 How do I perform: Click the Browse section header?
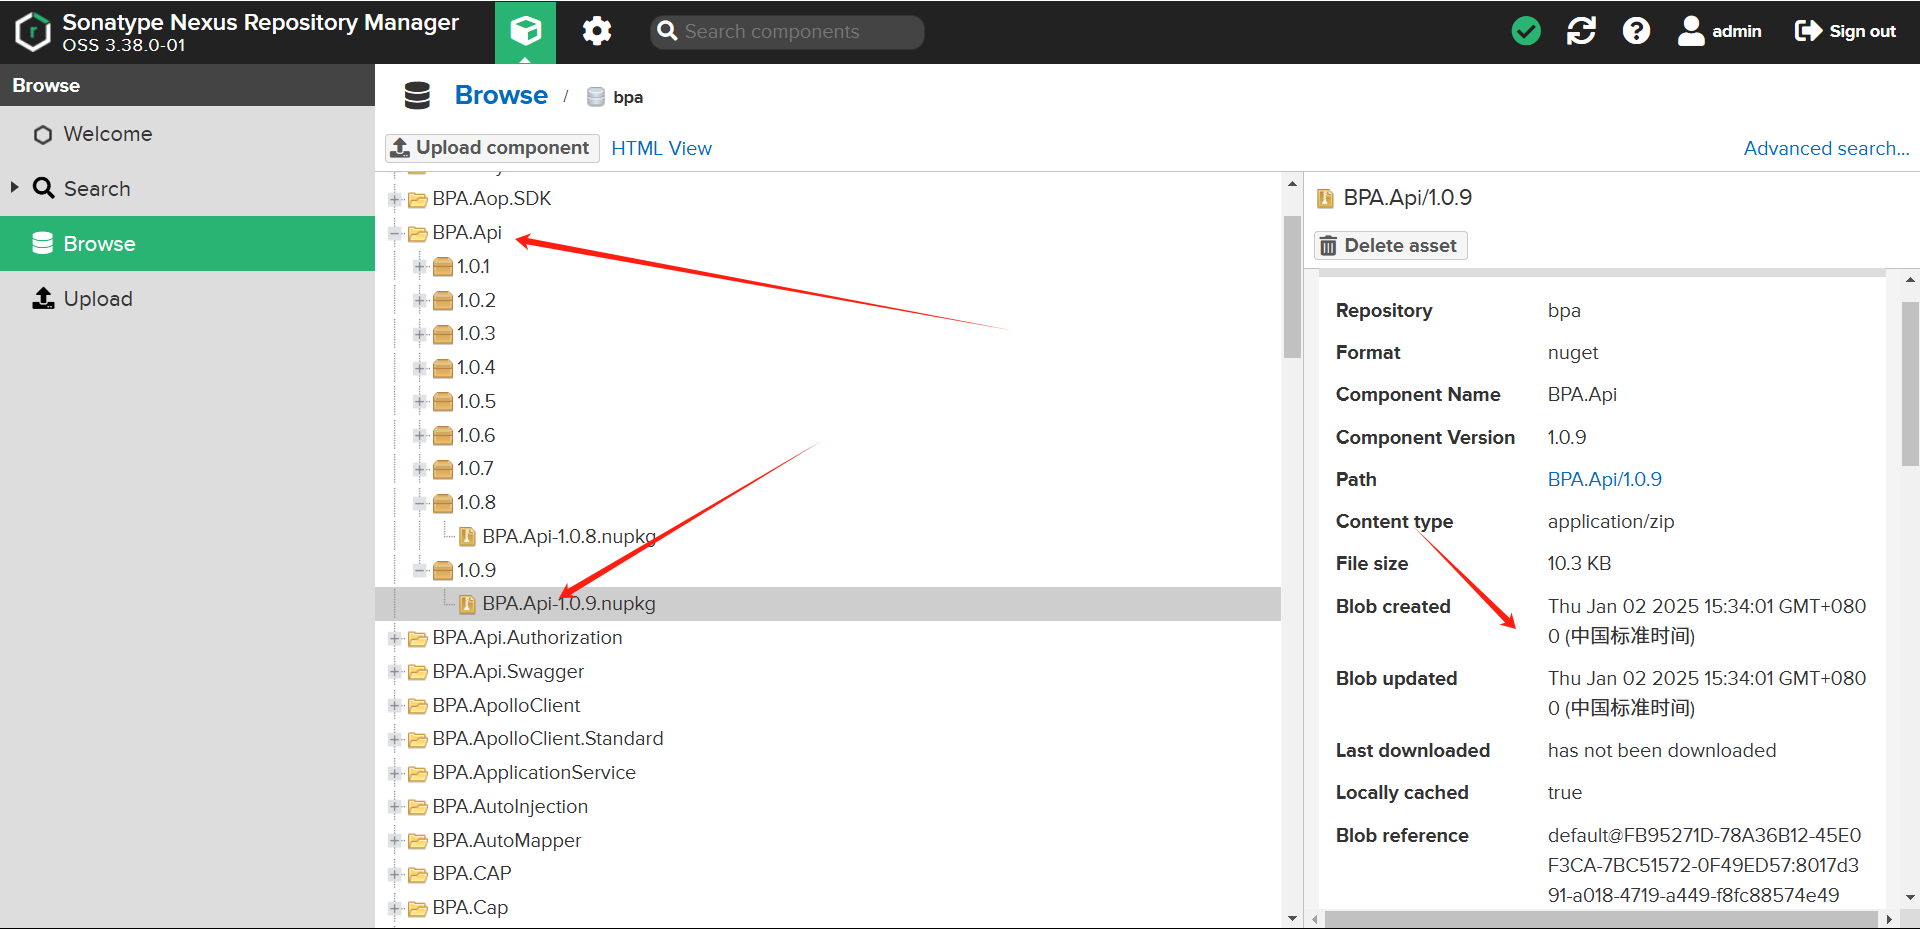(x=187, y=85)
